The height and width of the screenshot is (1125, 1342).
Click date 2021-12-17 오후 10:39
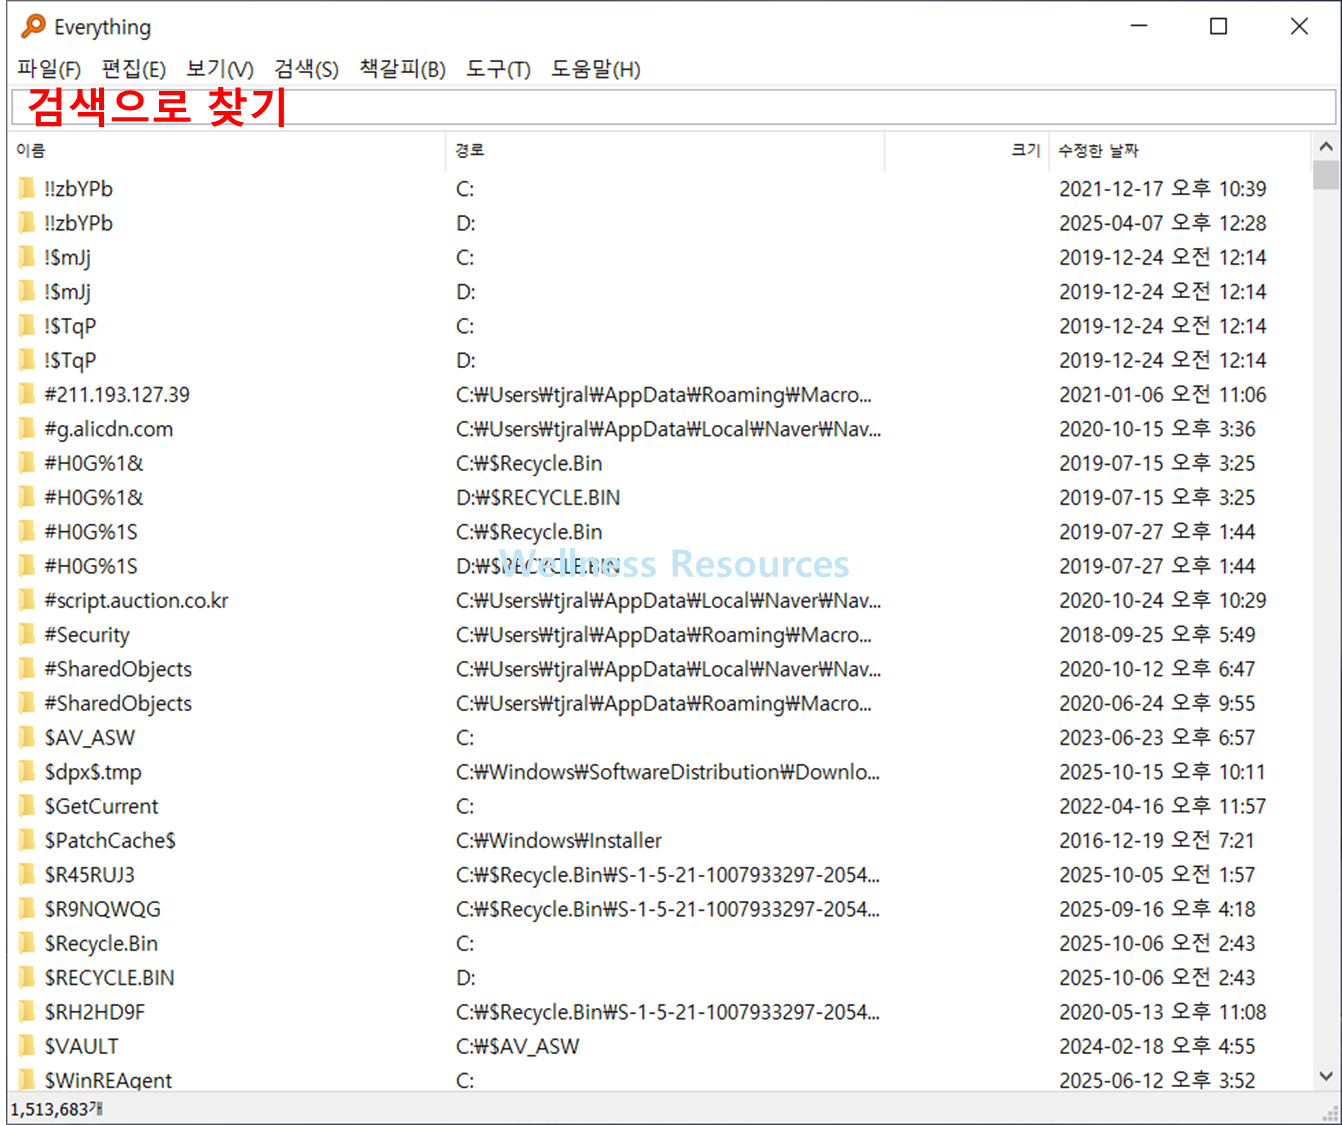coord(1162,188)
